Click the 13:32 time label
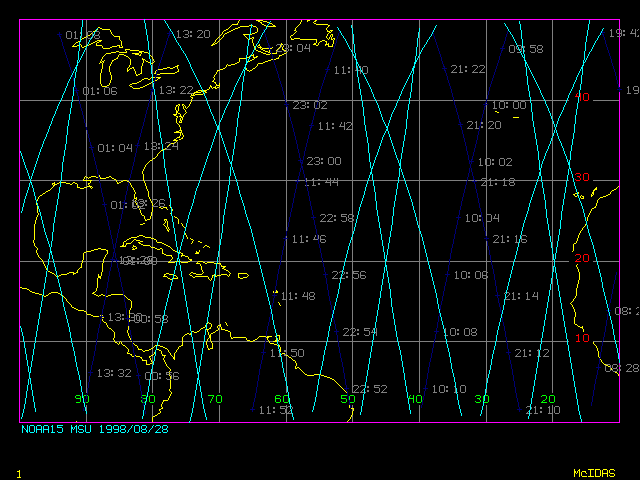Image resolution: width=640 pixels, height=480 pixels. 114,373
